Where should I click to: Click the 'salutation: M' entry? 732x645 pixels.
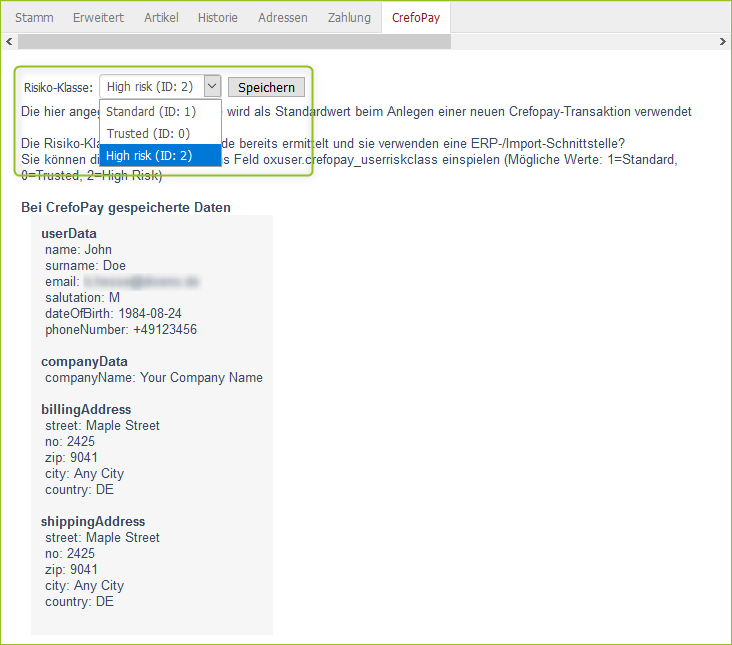(x=82, y=297)
